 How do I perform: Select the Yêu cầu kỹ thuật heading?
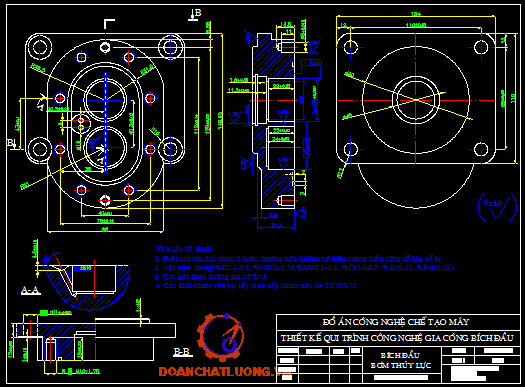(184, 249)
